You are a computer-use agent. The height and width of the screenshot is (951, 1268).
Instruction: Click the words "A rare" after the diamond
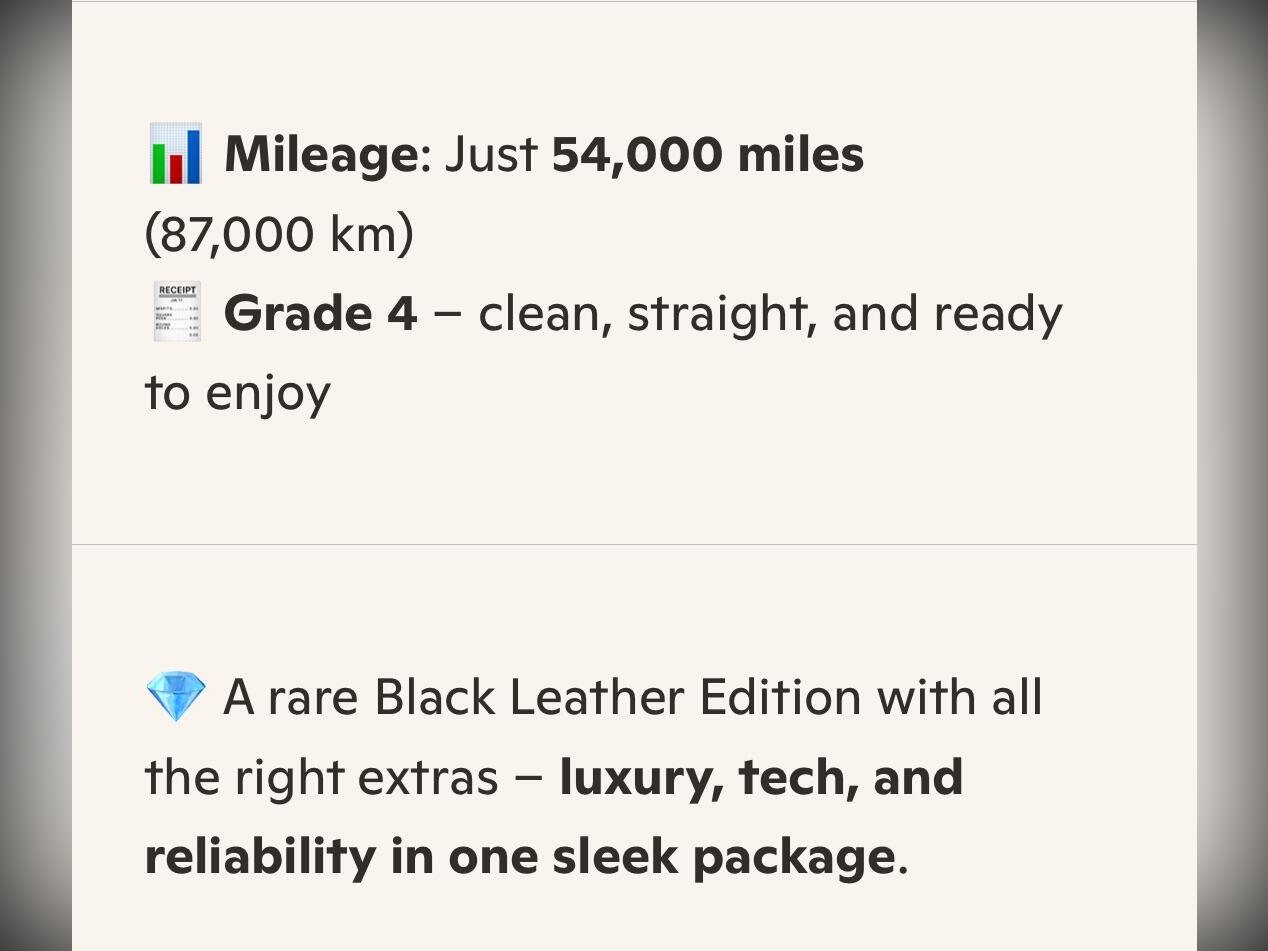point(292,697)
